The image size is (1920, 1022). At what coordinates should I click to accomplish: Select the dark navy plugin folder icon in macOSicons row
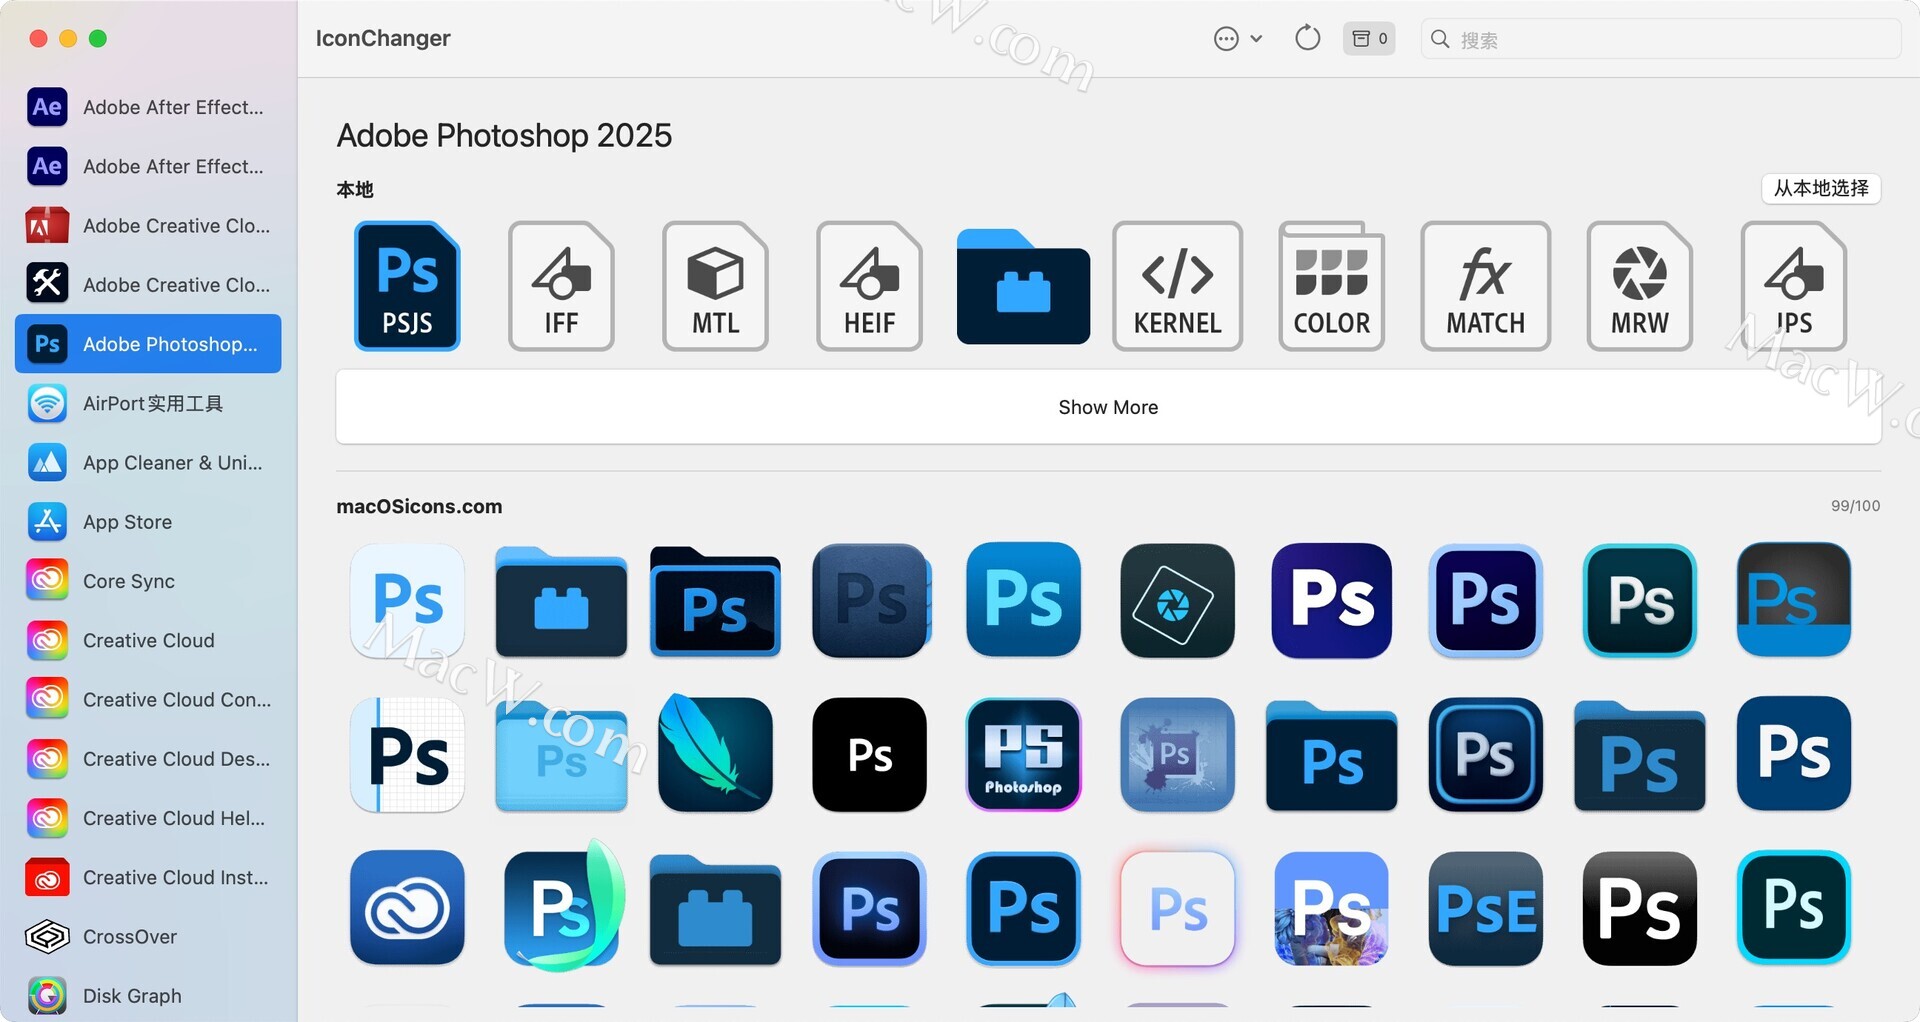tap(561, 601)
